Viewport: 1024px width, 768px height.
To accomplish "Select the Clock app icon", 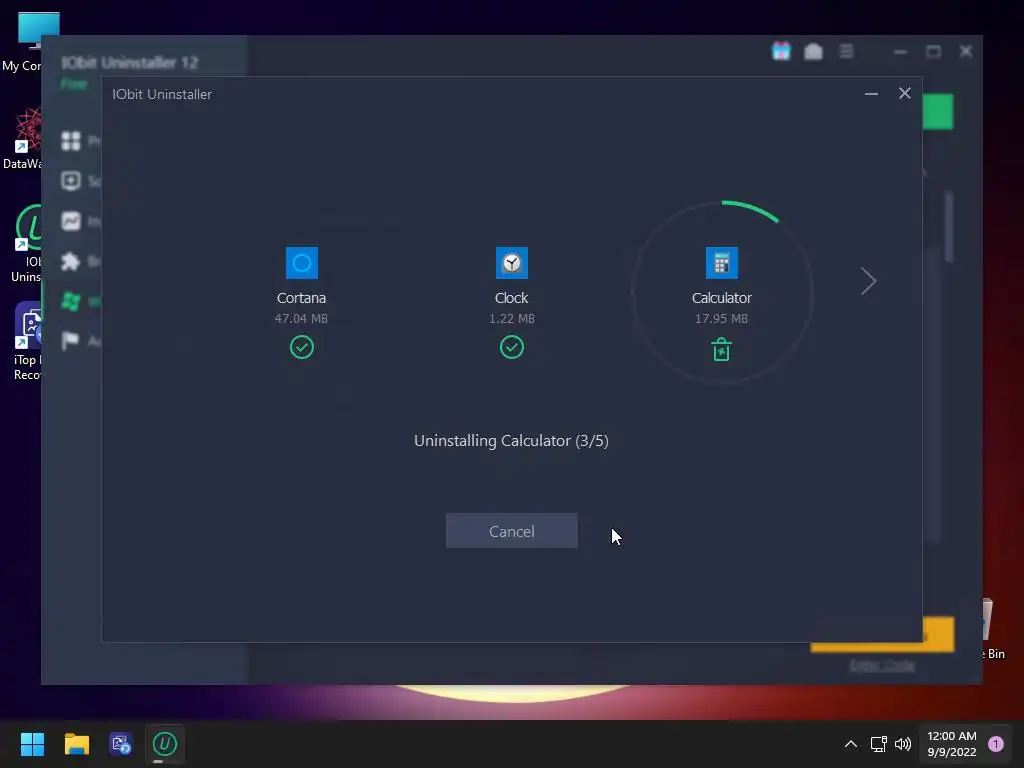I will (511, 263).
